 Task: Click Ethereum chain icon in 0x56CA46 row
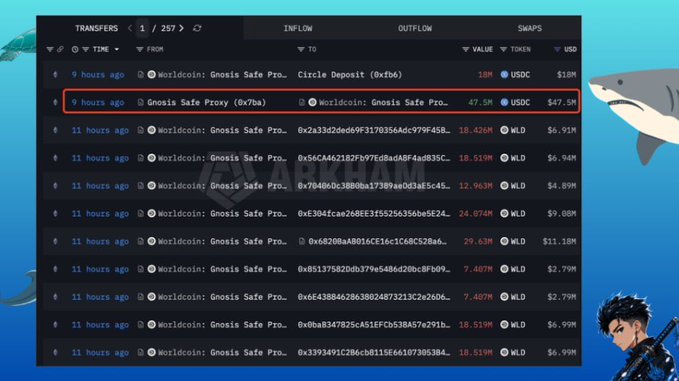coord(55,158)
